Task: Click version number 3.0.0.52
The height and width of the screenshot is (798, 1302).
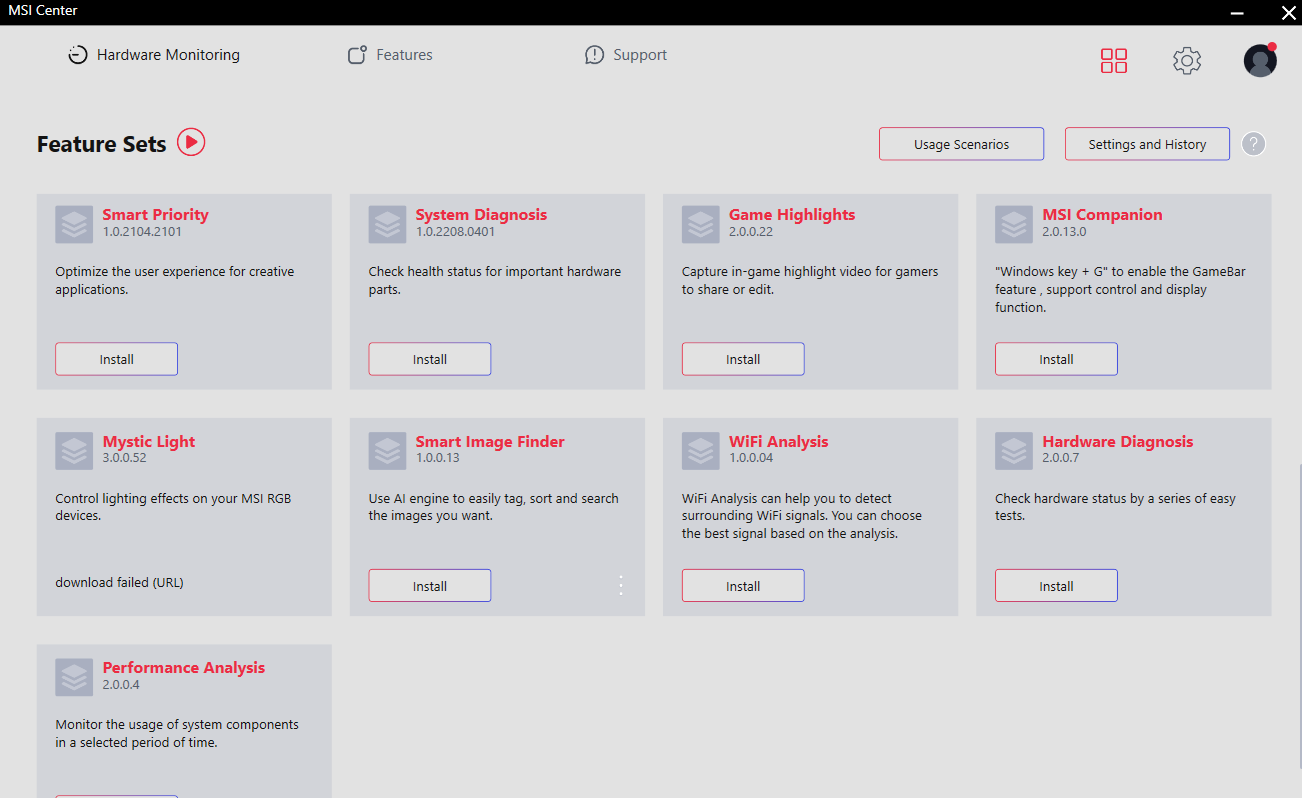Action: [x=124, y=458]
